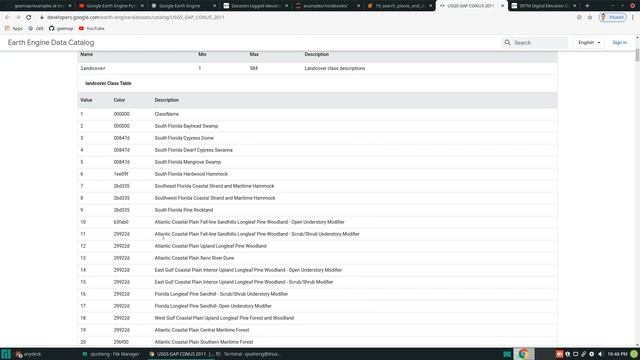Go back with the browser back arrow
The width and height of the screenshot is (640, 360).
(7, 18)
